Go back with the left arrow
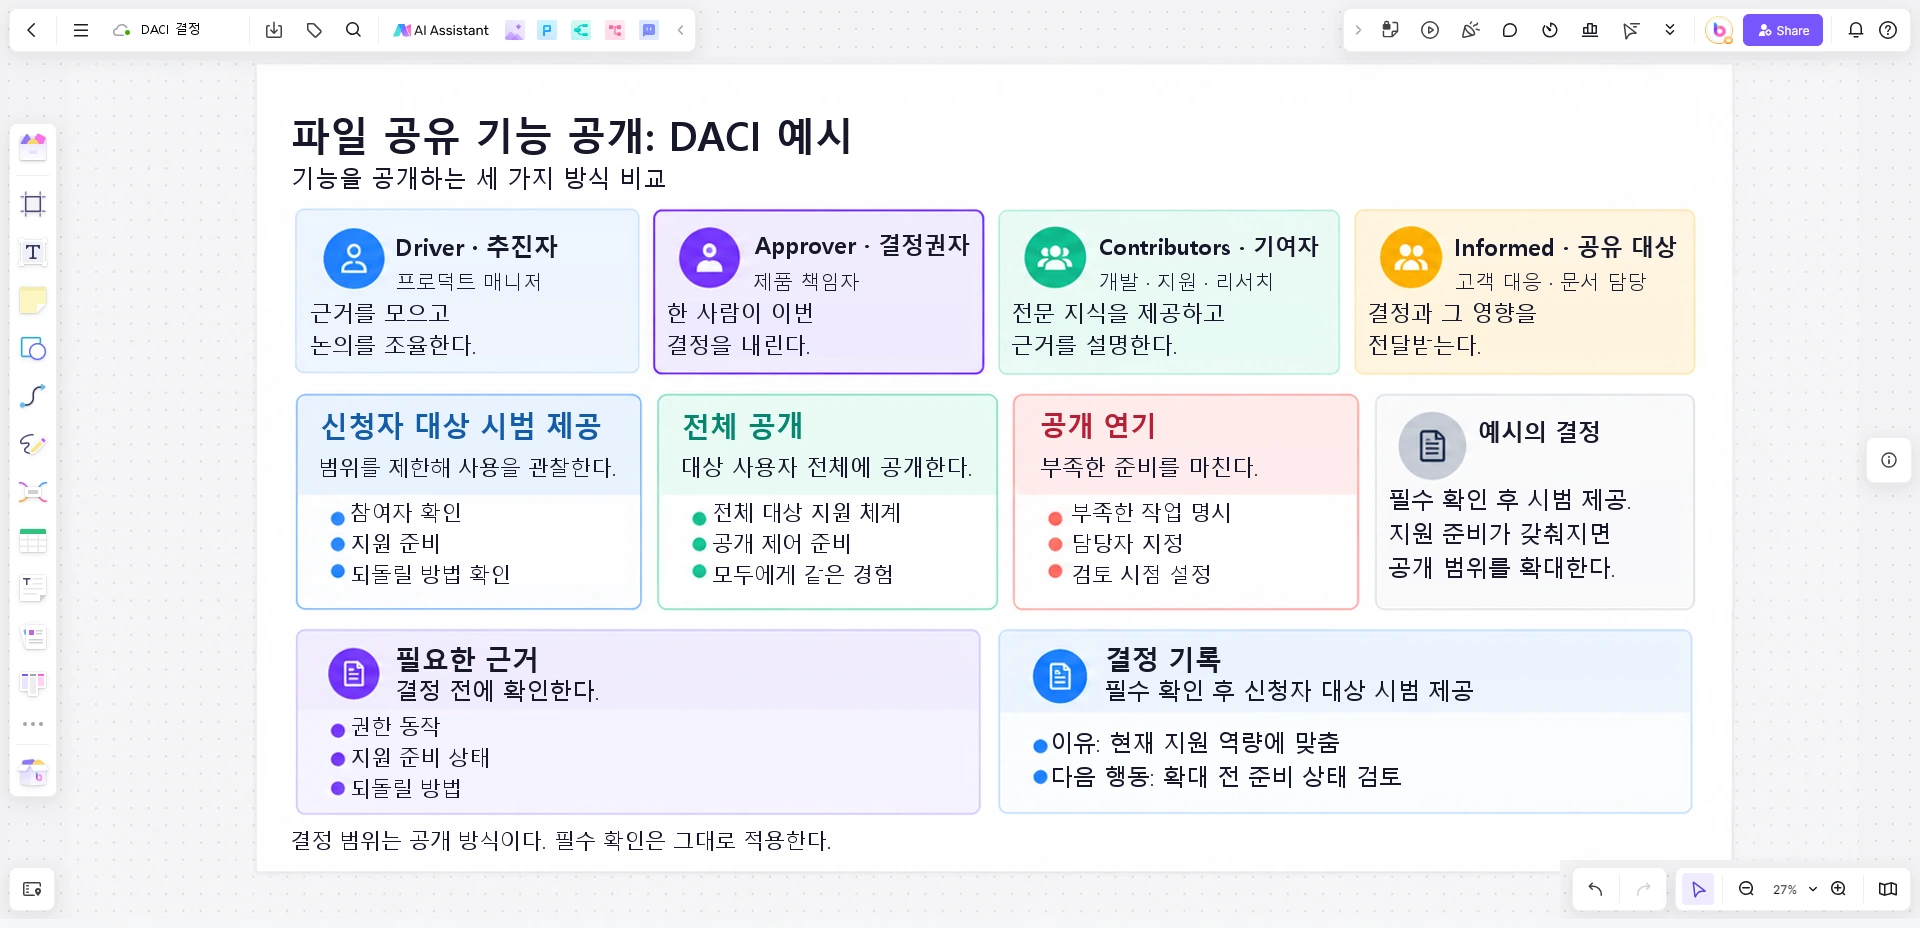 [x=32, y=30]
